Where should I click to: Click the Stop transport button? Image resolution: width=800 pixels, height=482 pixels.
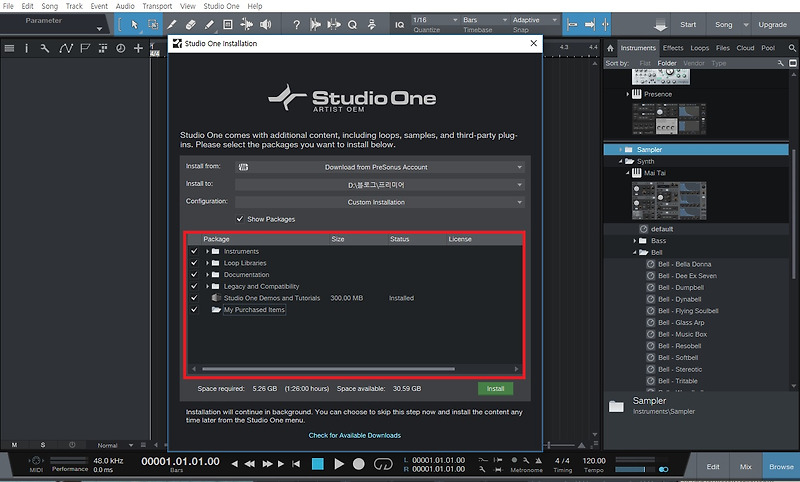pos(317,464)
